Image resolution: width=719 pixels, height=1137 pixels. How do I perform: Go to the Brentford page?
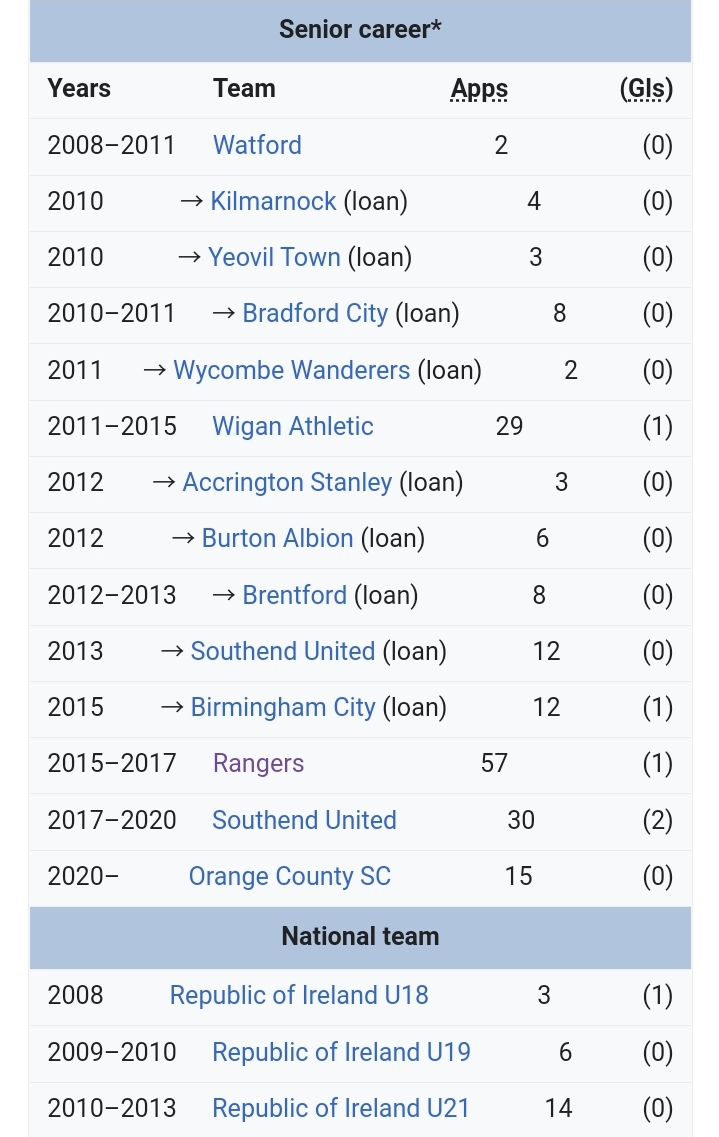click(294, 595)
